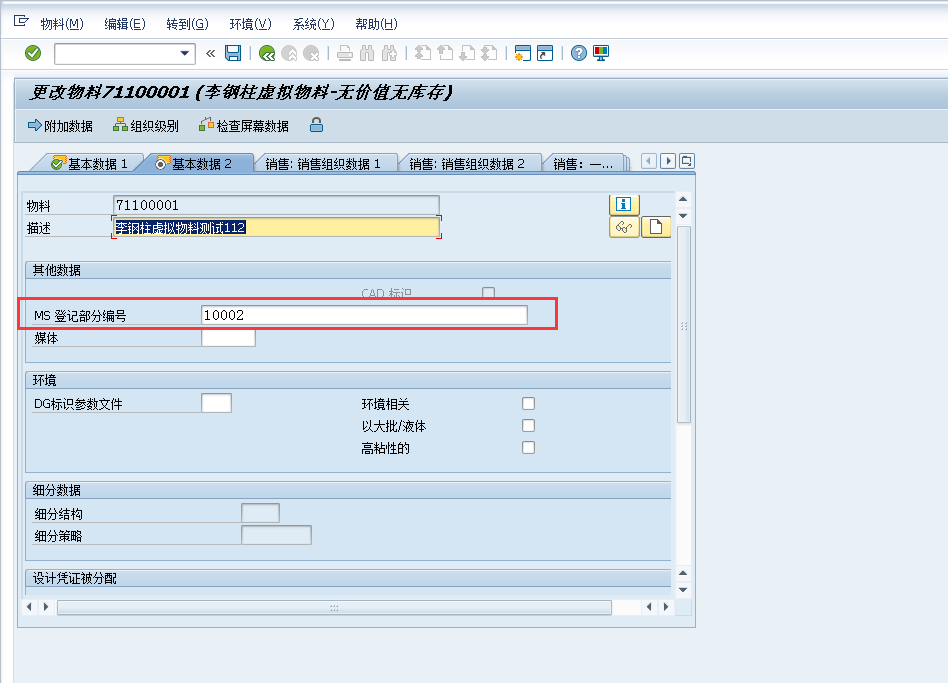This screenshot has width=948, height=683.
Task: Open the tab overview list button beside the tabs
Action: (x=686, y=159)
